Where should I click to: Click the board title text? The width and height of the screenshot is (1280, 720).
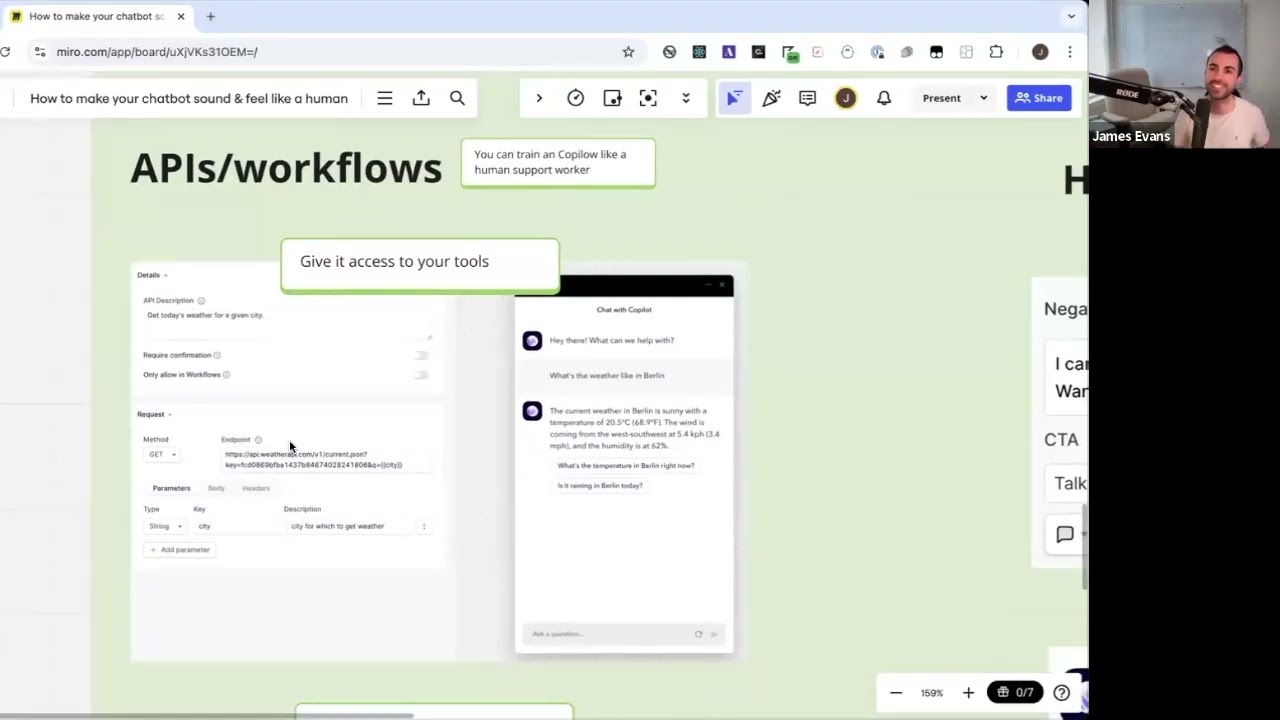tap(189, 98)
